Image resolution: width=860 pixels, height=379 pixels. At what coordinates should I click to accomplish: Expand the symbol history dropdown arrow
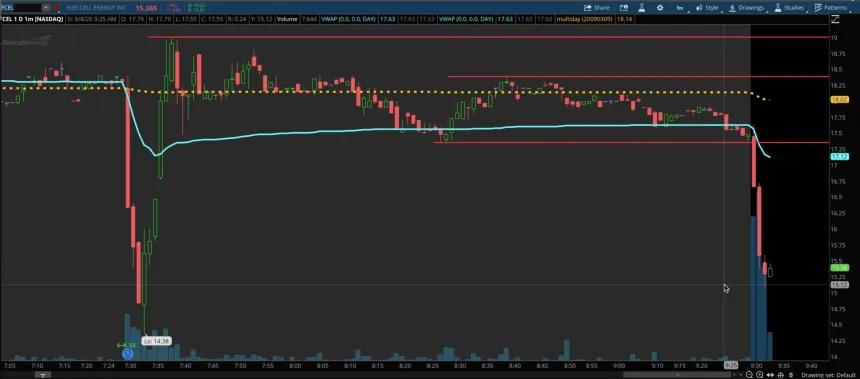click(x=46, y=8)
